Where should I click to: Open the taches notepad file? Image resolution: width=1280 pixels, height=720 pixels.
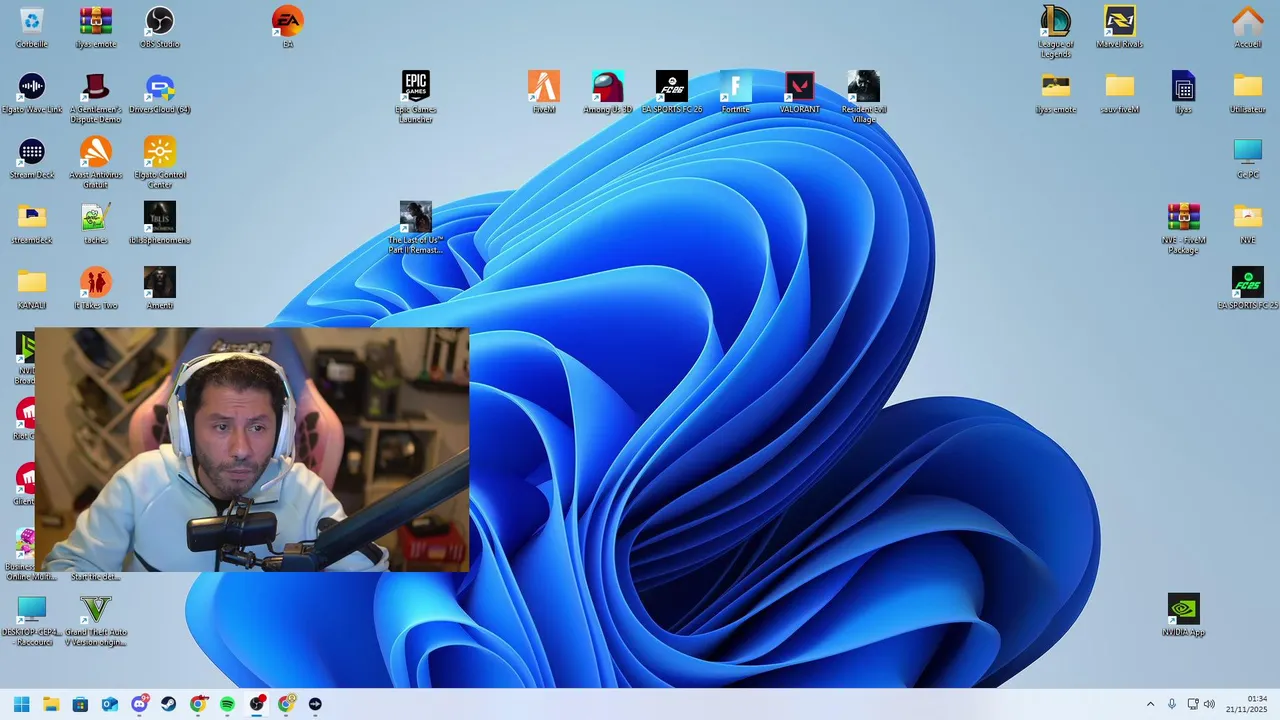(96, 217)
